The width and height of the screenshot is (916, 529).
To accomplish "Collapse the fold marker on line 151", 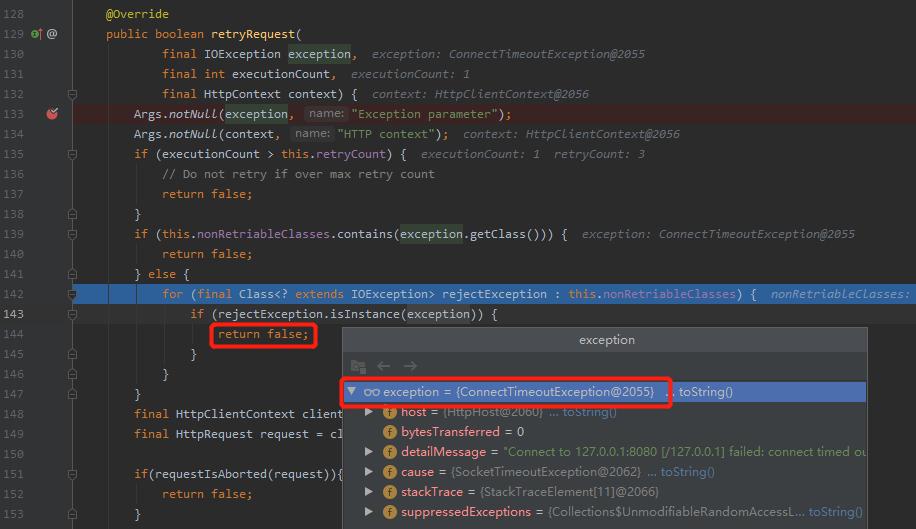I will pyautogui.click(x=72, y=474).
